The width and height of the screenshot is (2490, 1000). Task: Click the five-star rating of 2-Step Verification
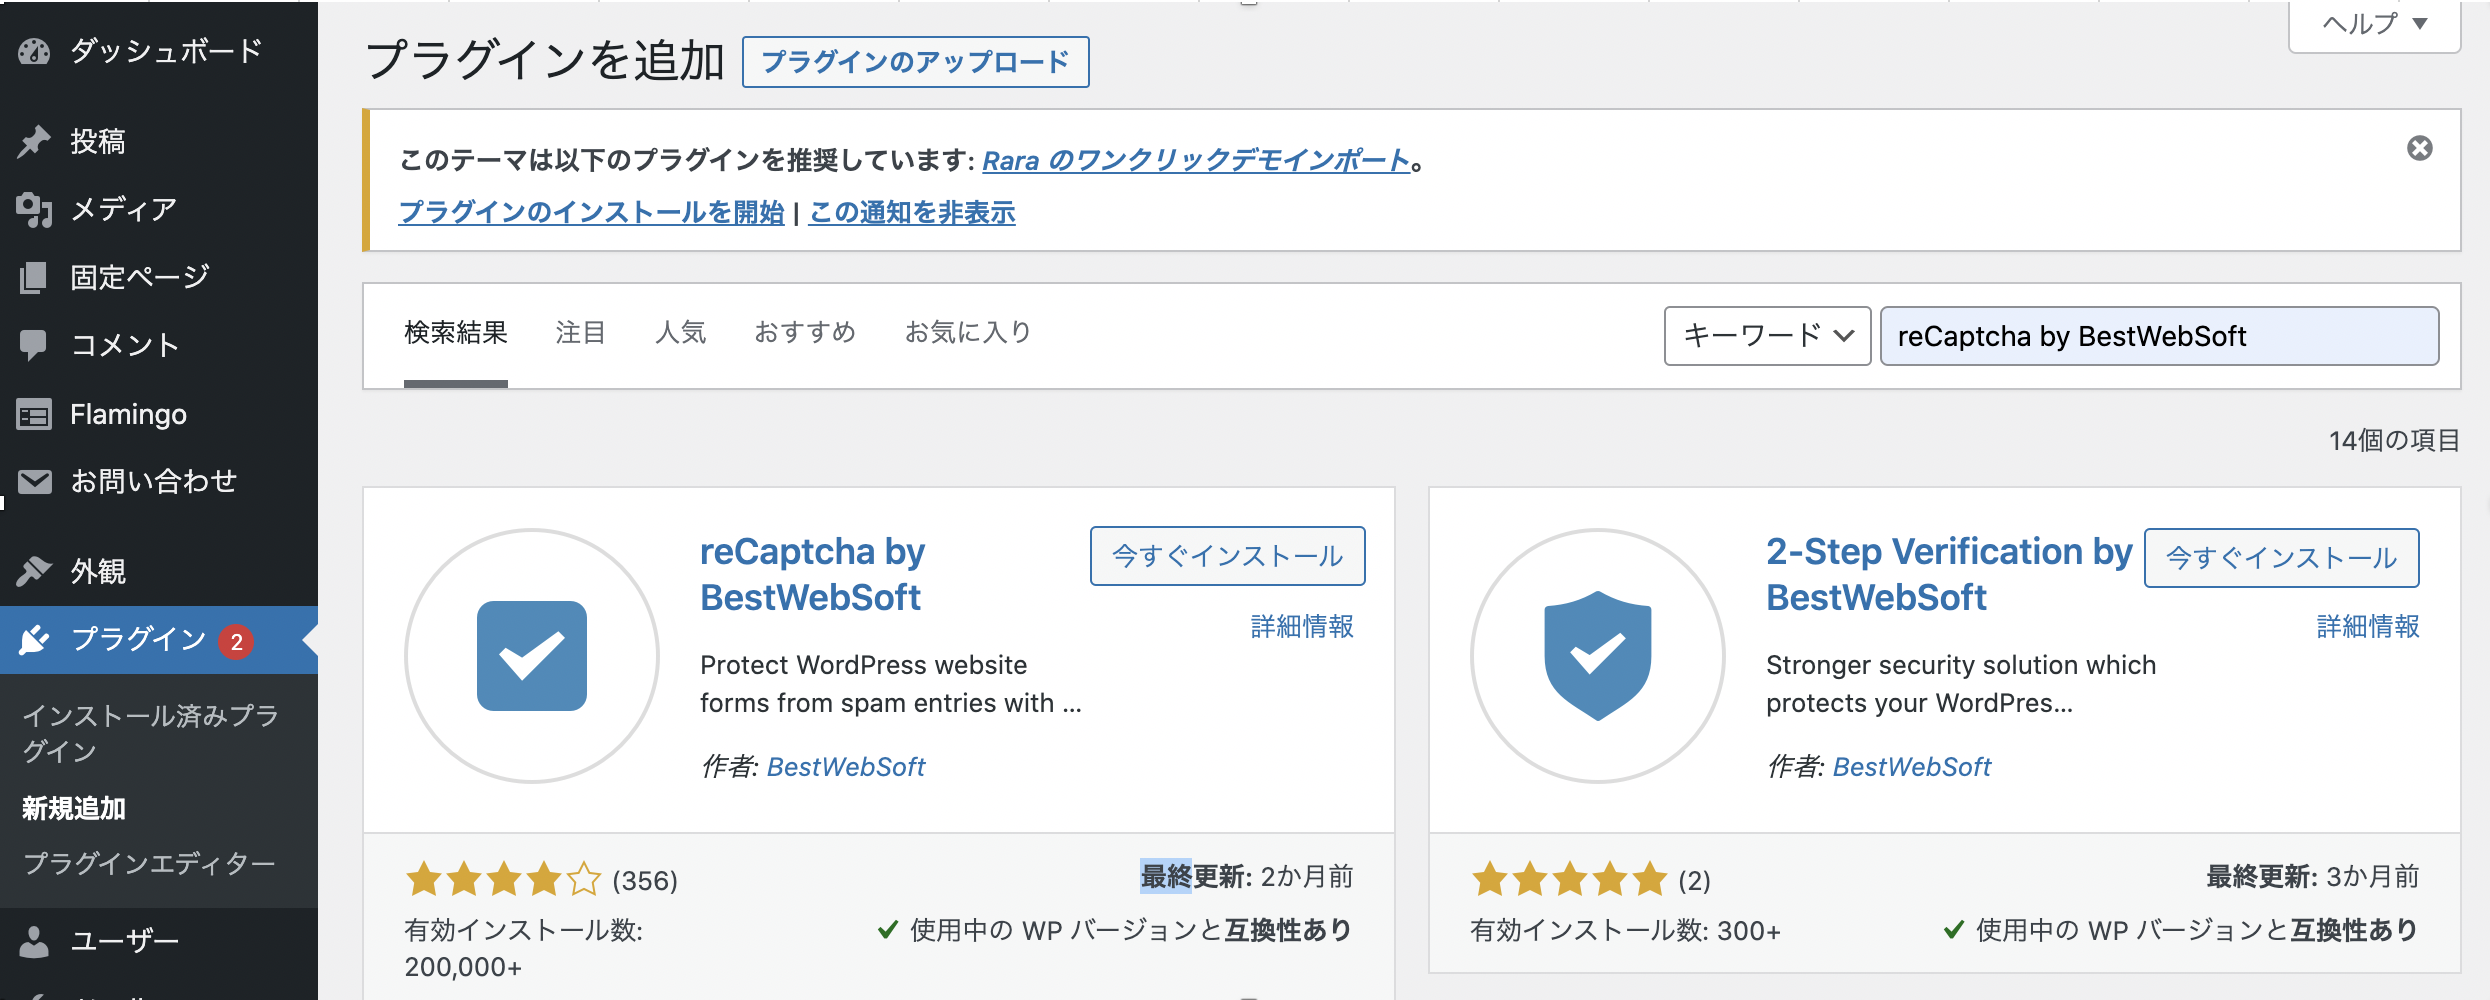click(1570, 880)
